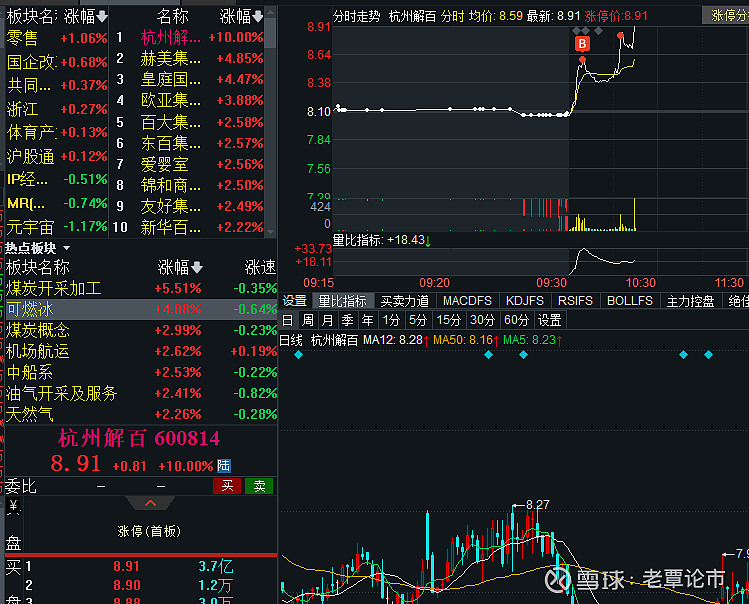The image size is (749, 604).
Task: Select the 月 monthly period
Action: [x=327, y=320]
